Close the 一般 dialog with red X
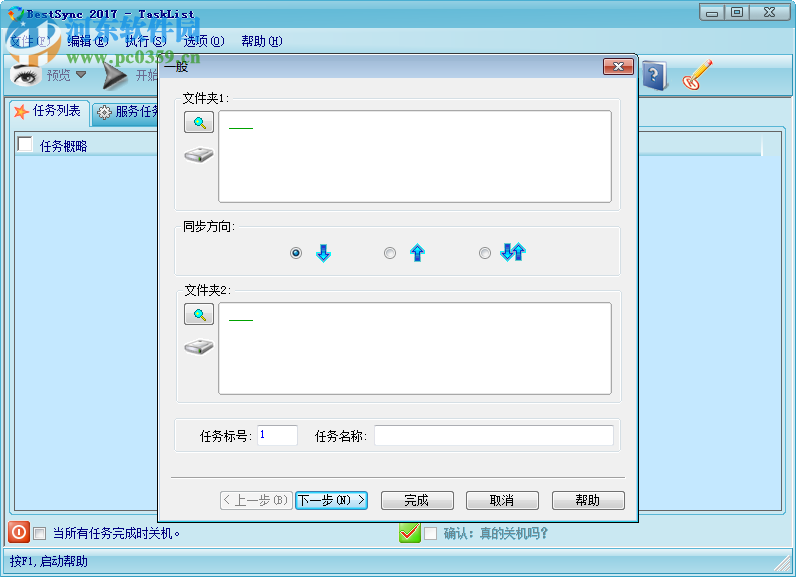Screen dimensions: 796x577 coord(618,66)
